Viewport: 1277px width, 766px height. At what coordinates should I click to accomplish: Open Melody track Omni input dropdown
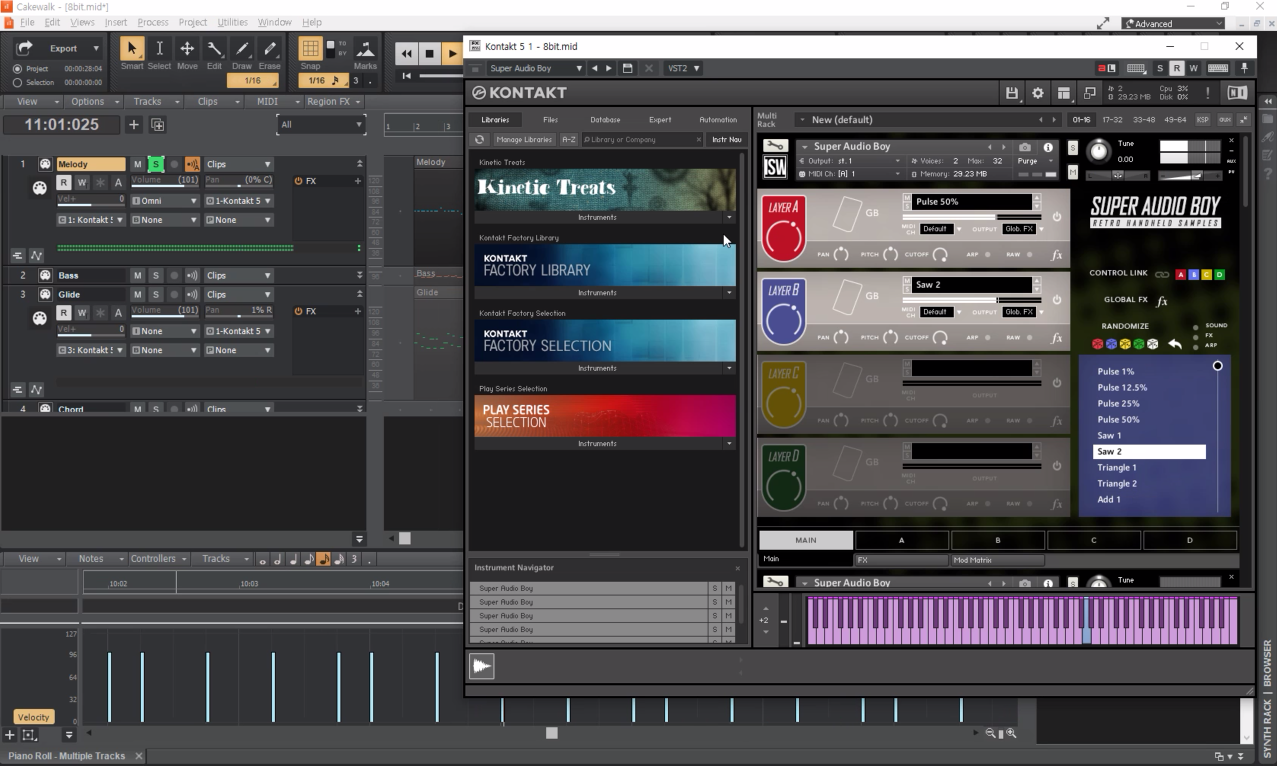click(x=165, y=201)
